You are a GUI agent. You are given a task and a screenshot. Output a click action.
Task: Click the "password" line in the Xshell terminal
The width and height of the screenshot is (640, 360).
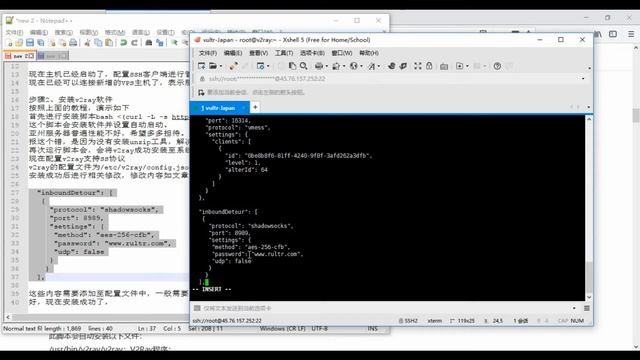tap(258, 254)
